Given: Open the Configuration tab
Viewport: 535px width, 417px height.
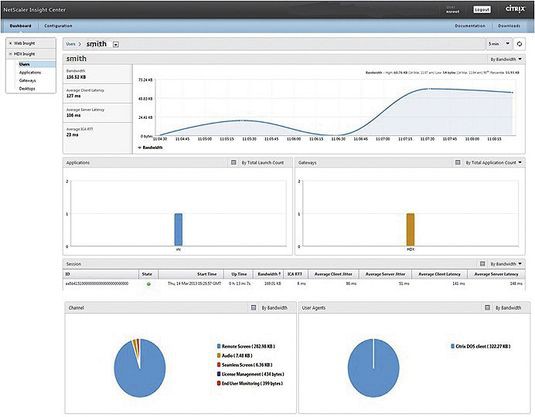Looking at the screenshot, I should coord(58,26).
